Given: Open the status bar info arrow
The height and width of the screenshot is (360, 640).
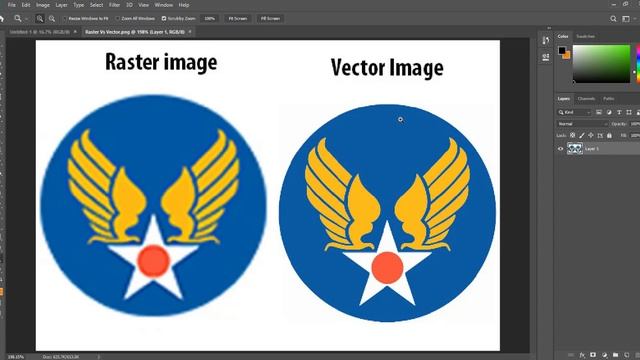Looking at the screenshot, I should tap(98, 357).
